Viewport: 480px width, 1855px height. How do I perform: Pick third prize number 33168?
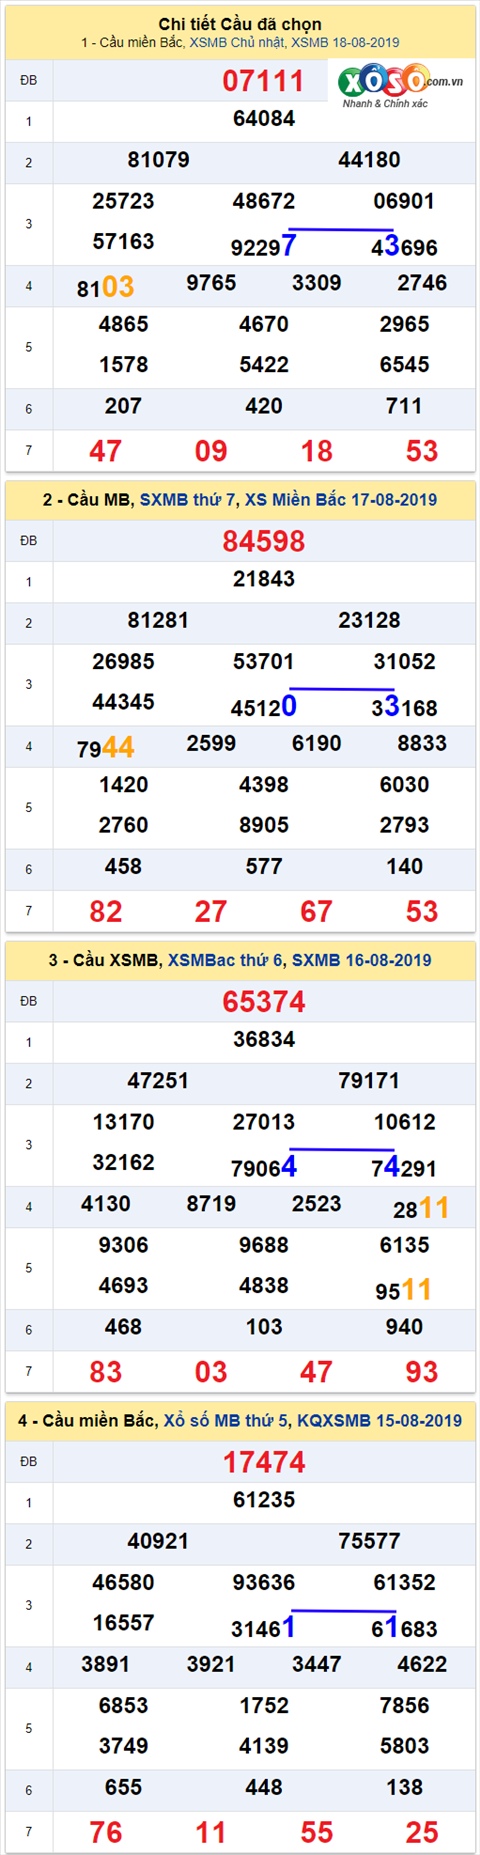[404, 706]
